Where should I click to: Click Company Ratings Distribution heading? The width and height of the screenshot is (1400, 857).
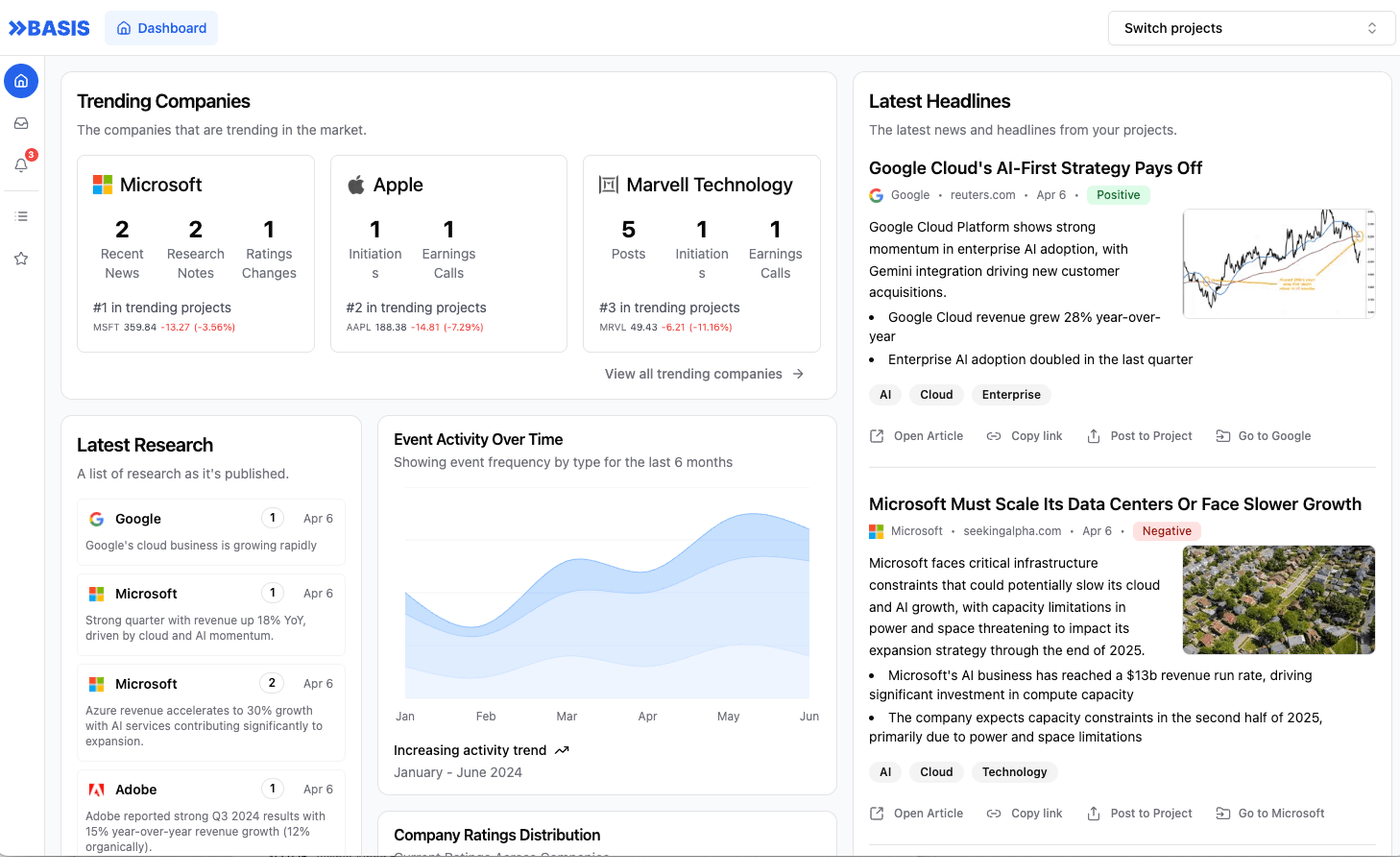click(x=497, y=835)
